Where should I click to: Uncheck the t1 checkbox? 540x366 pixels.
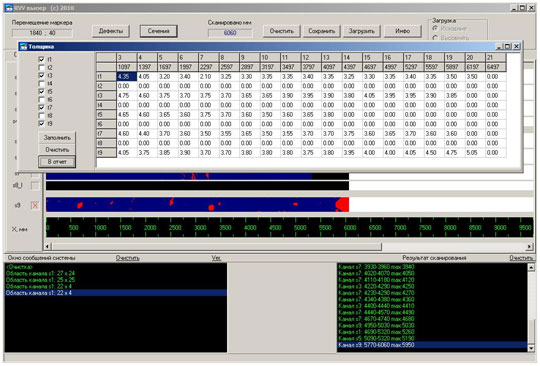(41, 60)
